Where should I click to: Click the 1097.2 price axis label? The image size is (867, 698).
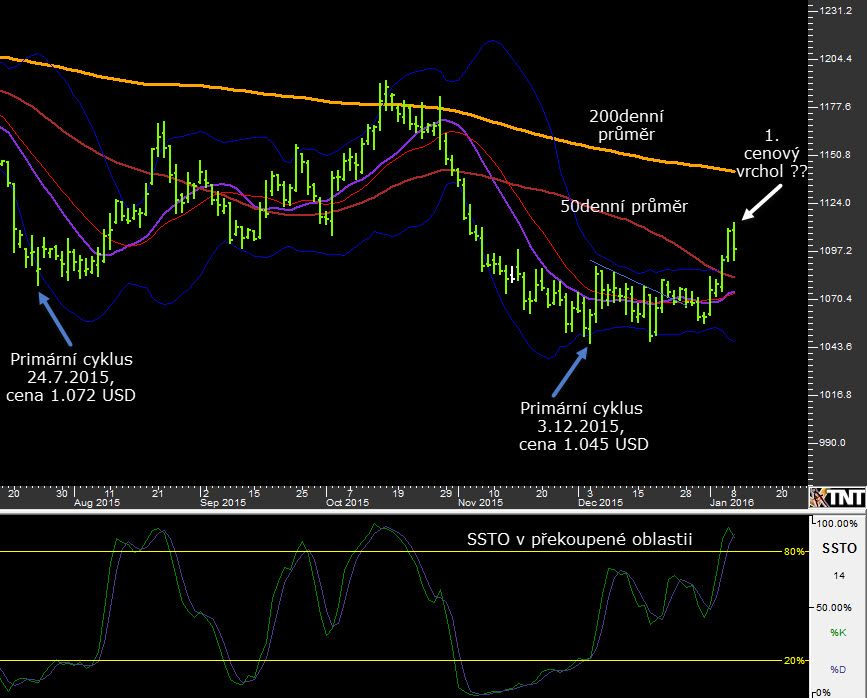(x=836, y=251)
